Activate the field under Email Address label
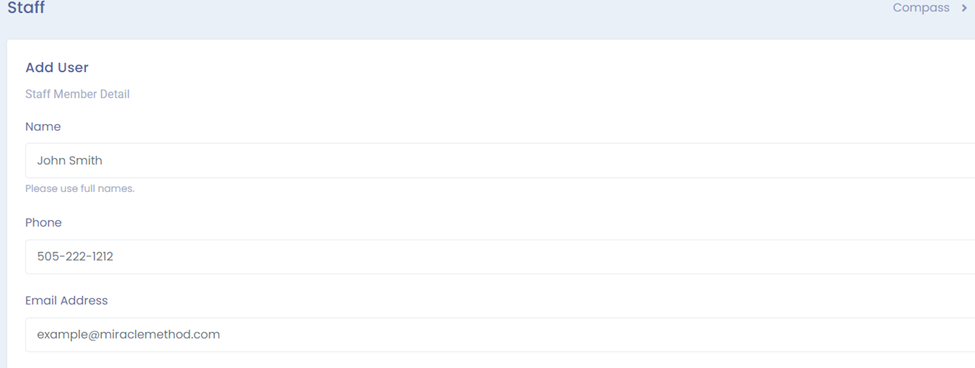975x368 pixels. click(x=500, y=334)
